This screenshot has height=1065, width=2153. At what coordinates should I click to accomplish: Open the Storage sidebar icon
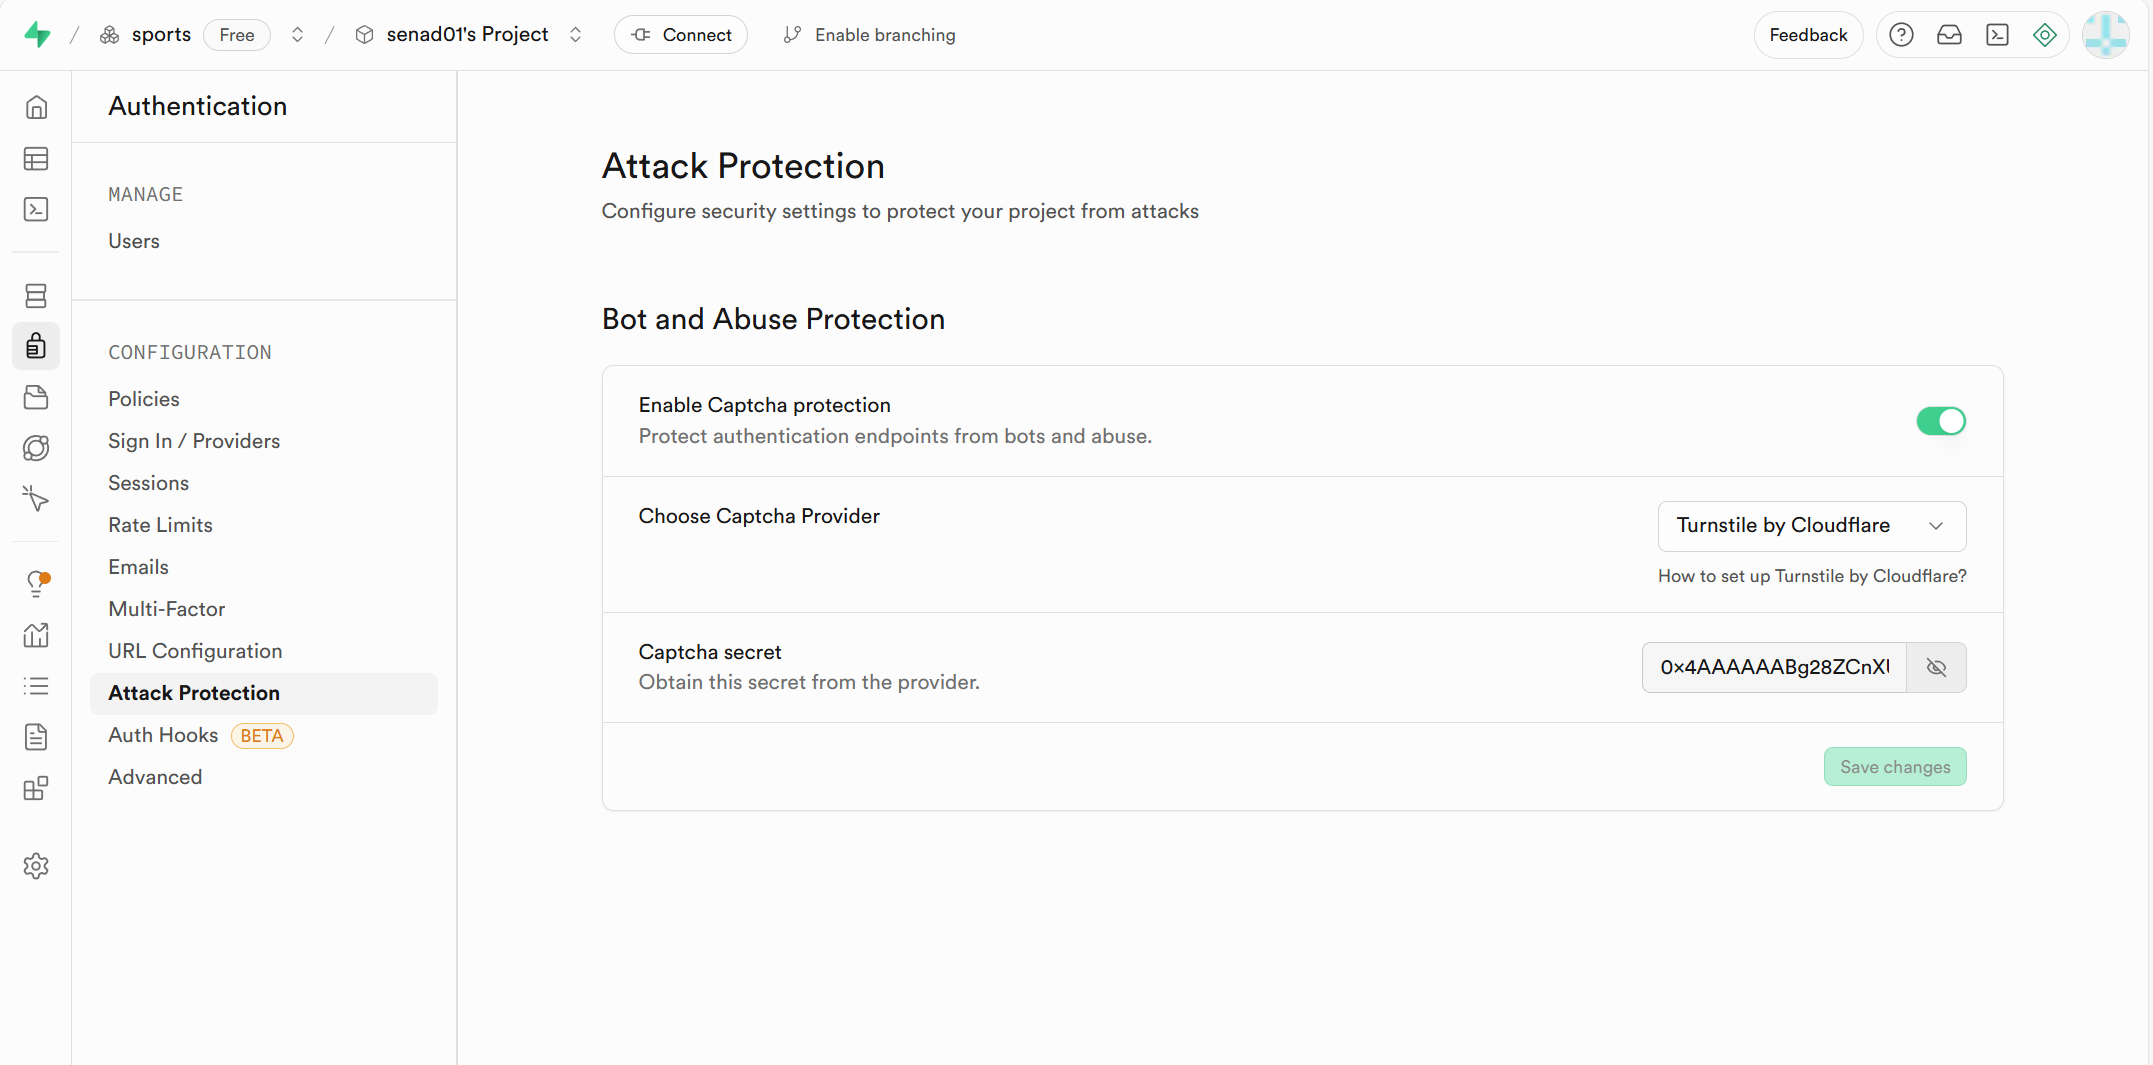point(36,397)
